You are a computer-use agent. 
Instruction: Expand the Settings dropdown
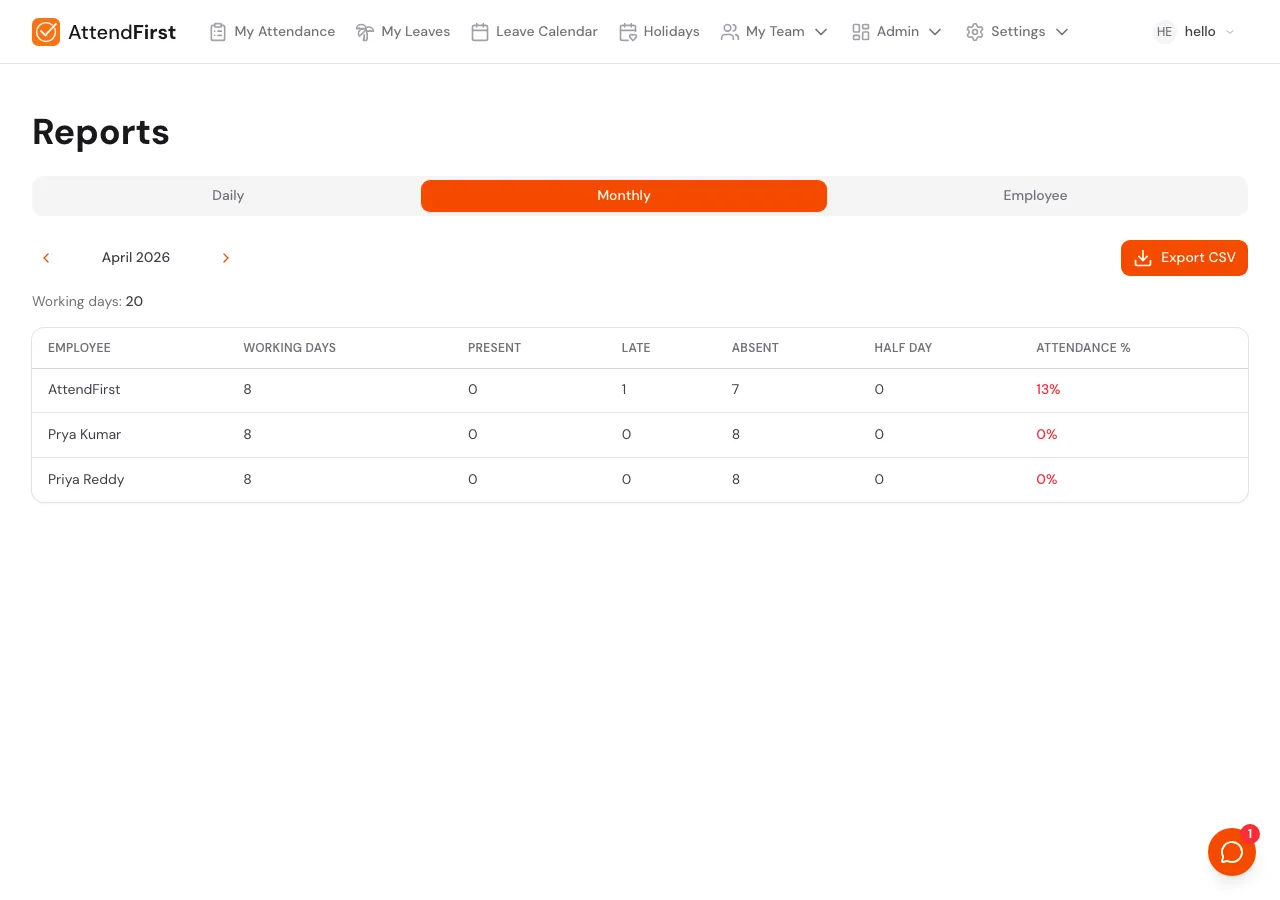1061,31
